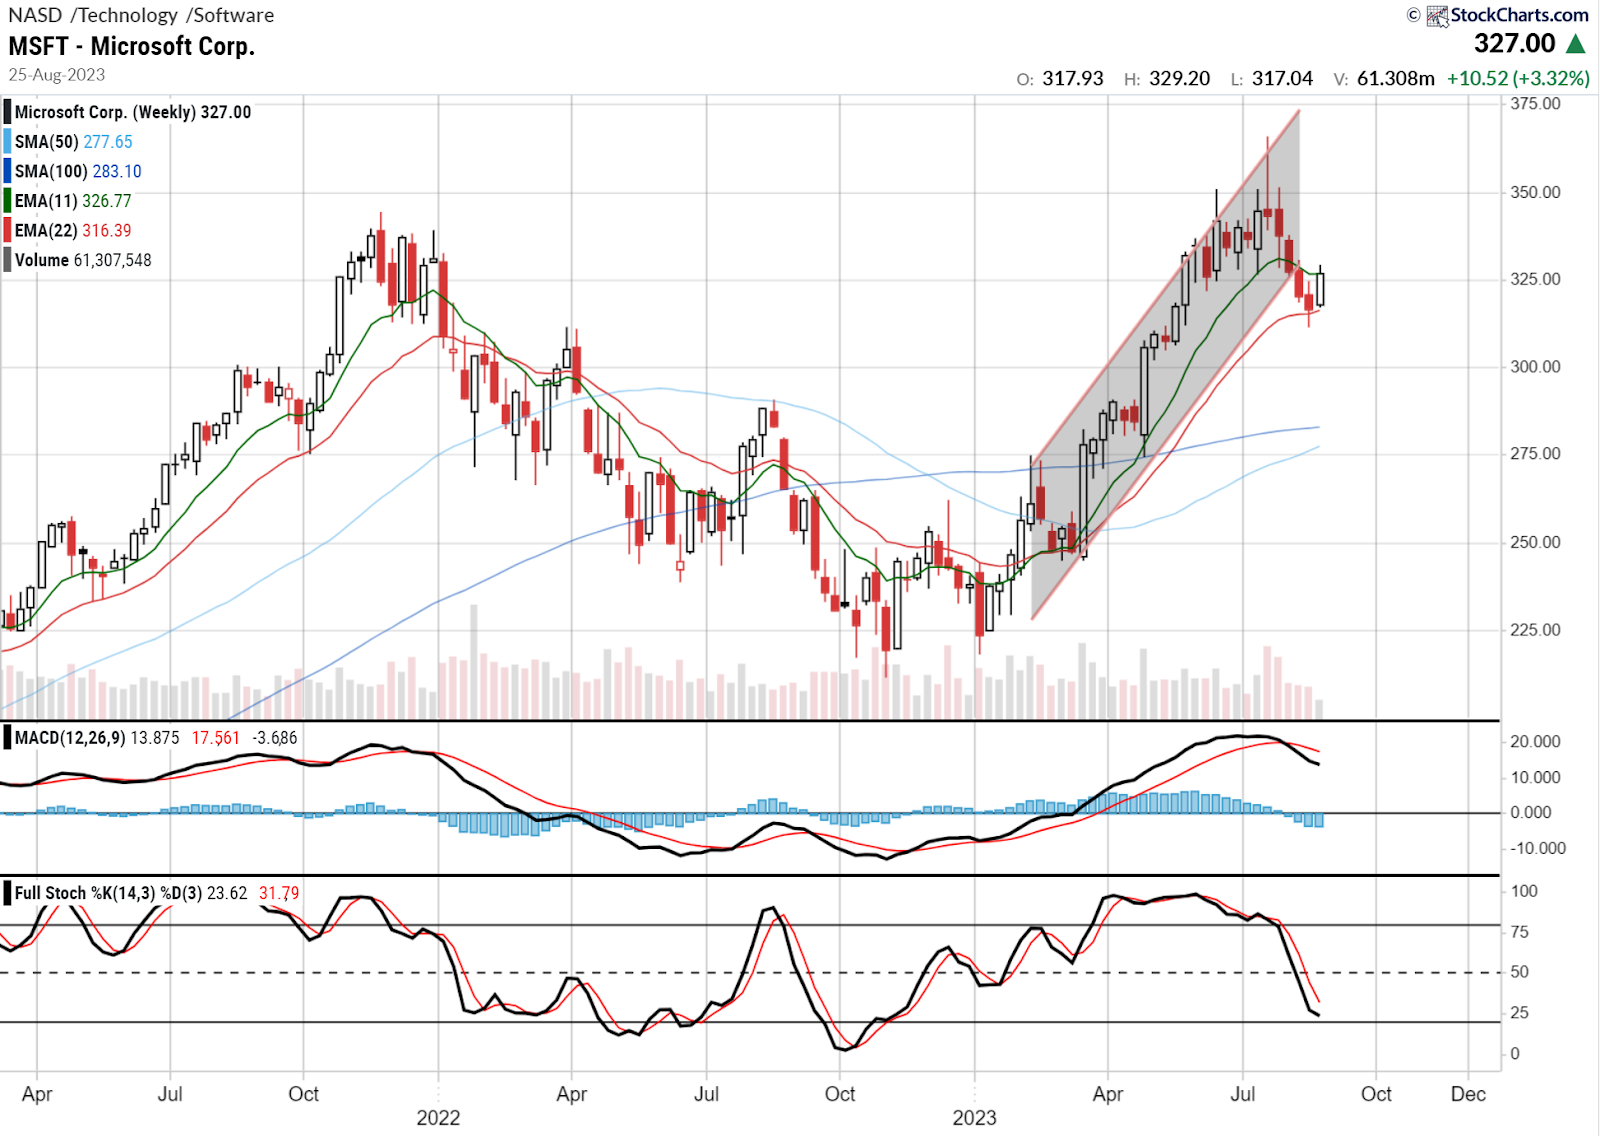Click the 'MSFT - Microsoft Corp.' title
Image resolution: width=1600 pixels, height=1136 pixels.
pyautogui.click(x=132, y=46)
